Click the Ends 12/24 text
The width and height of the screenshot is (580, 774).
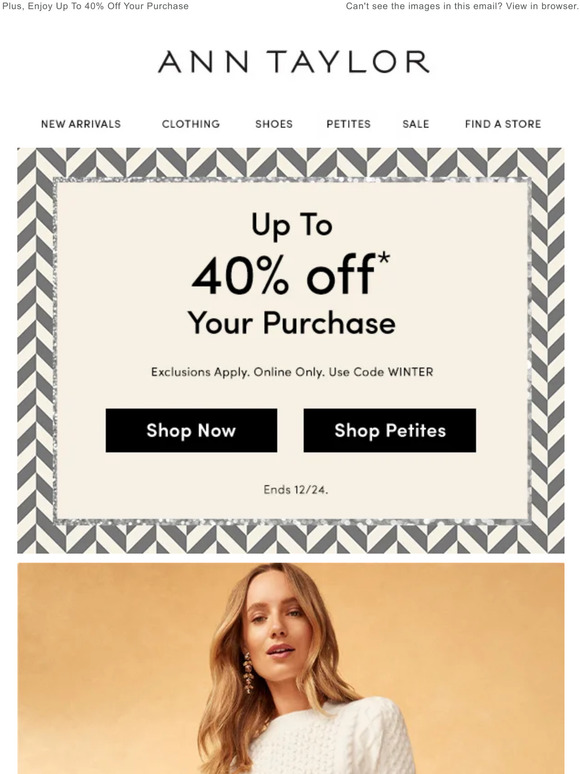click(x=296, y=490)
